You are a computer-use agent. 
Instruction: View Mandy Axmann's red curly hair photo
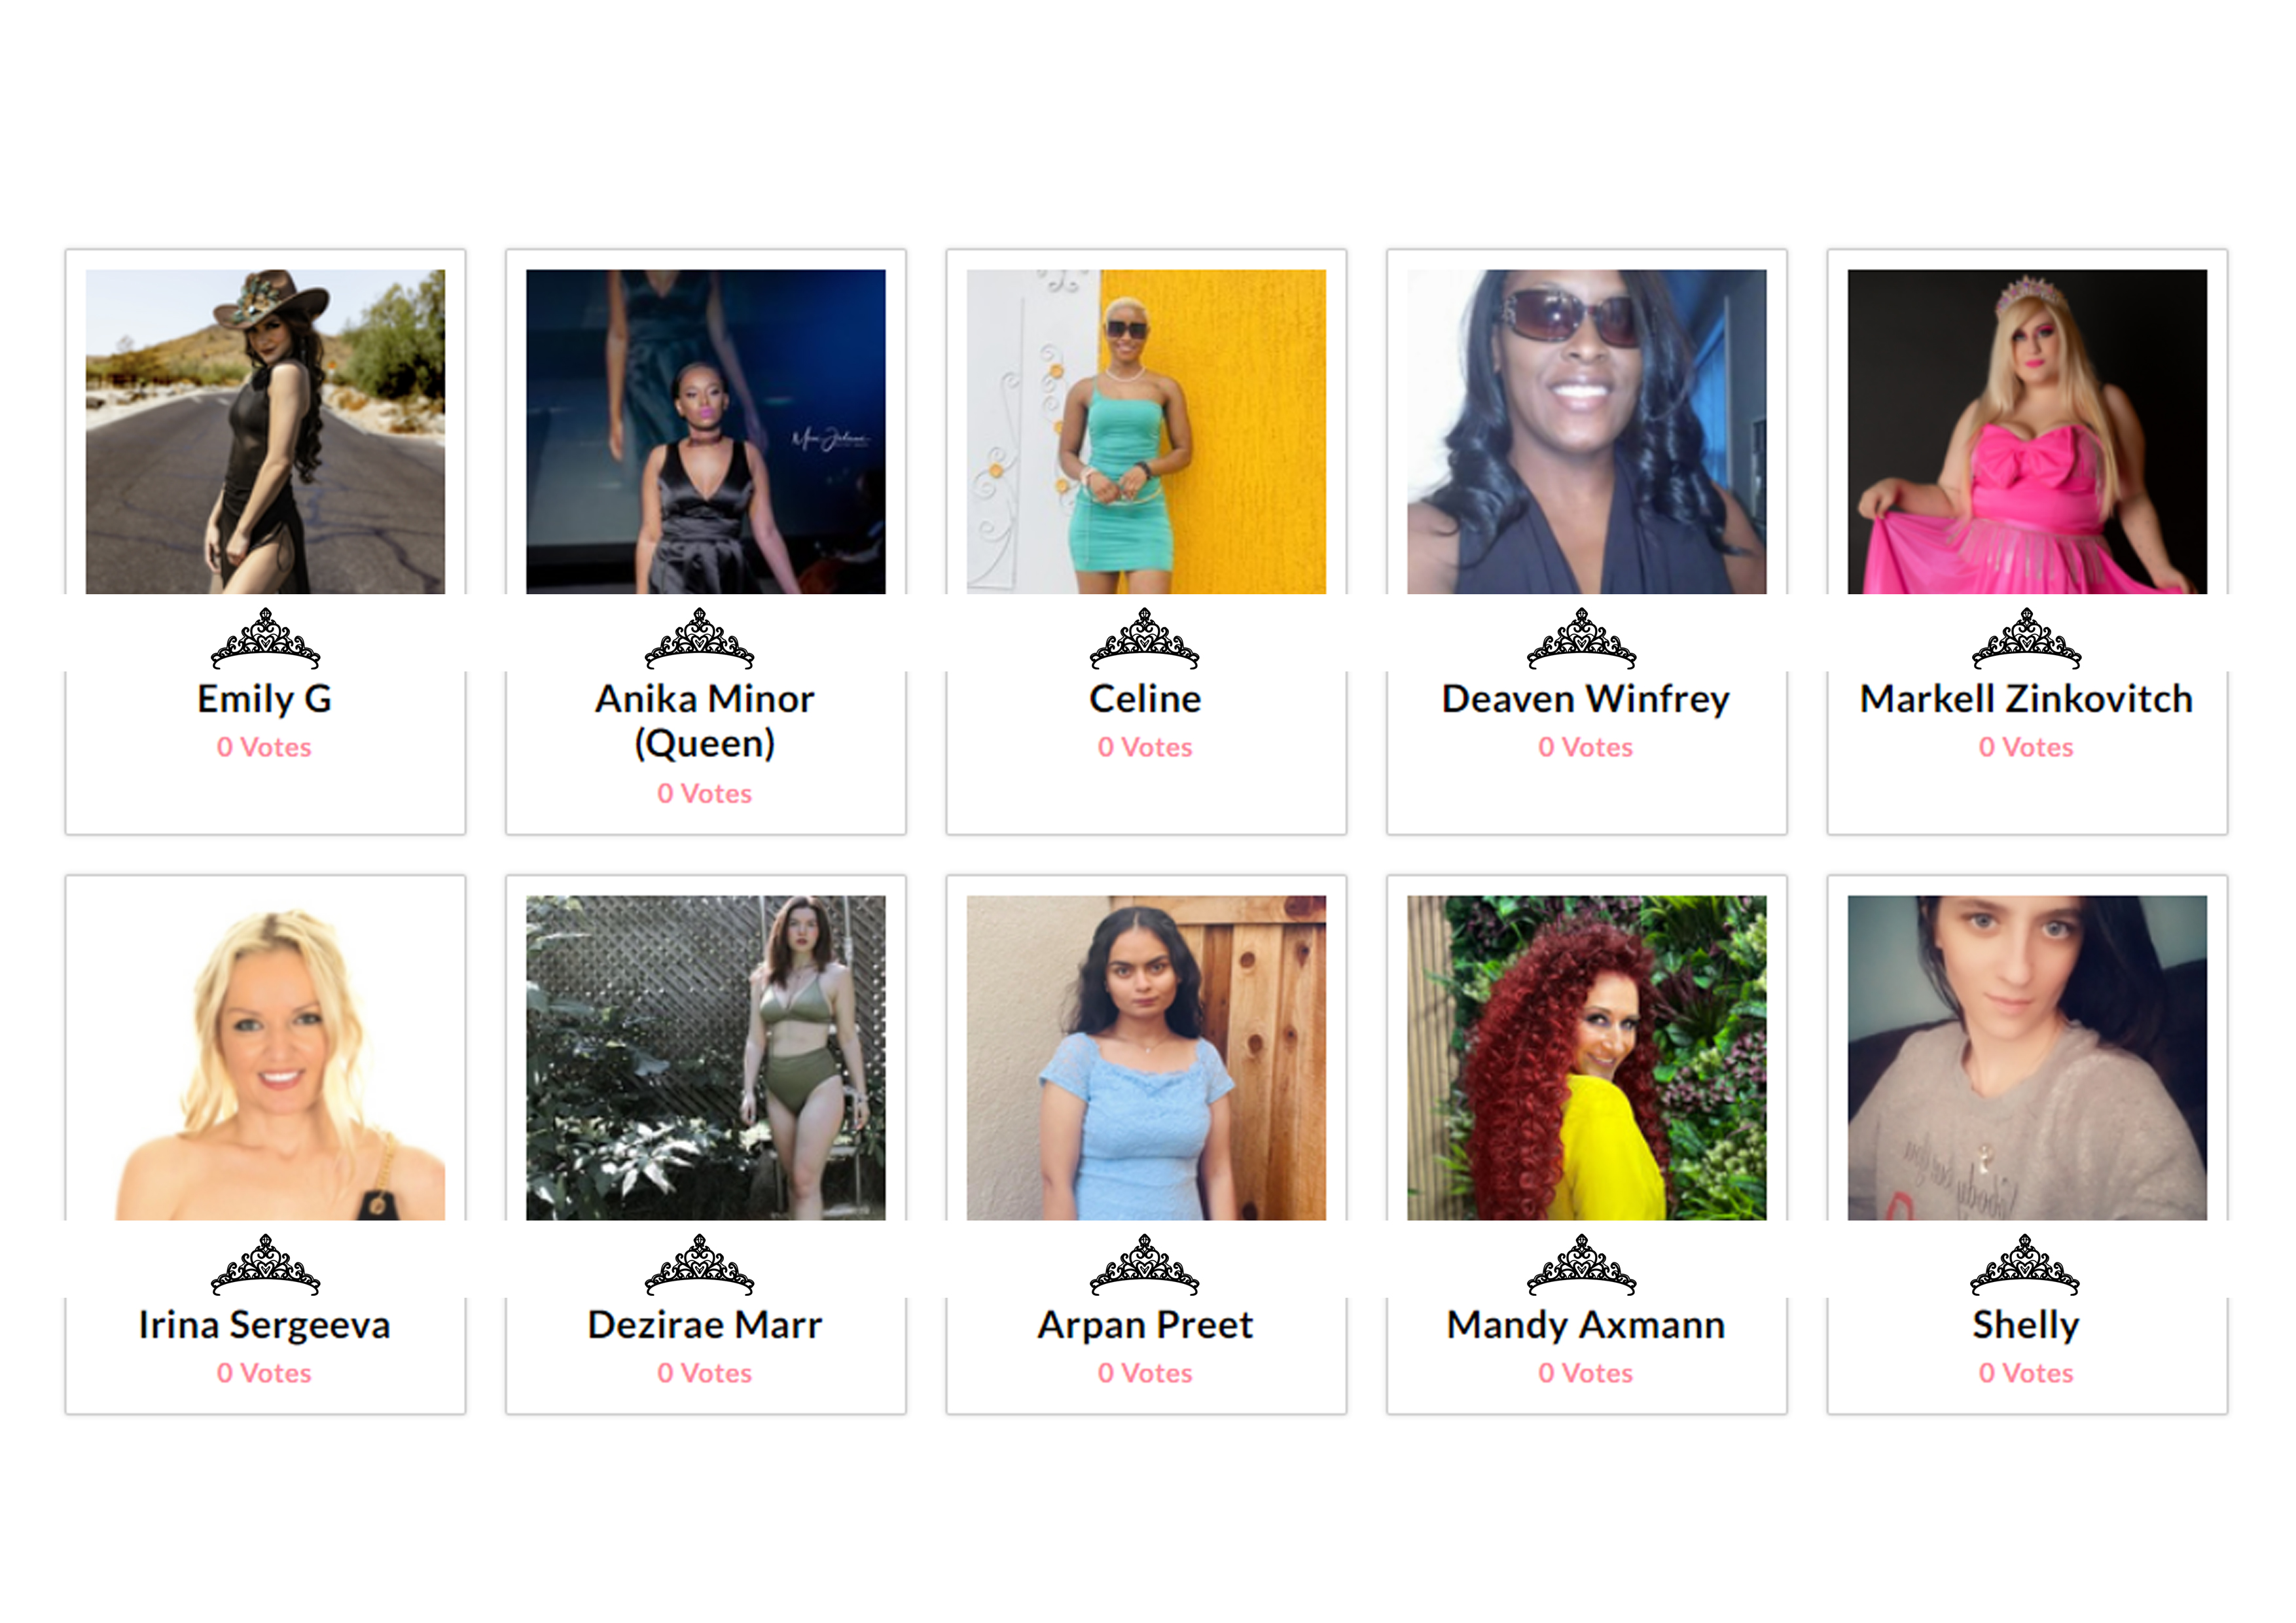1586,1057
